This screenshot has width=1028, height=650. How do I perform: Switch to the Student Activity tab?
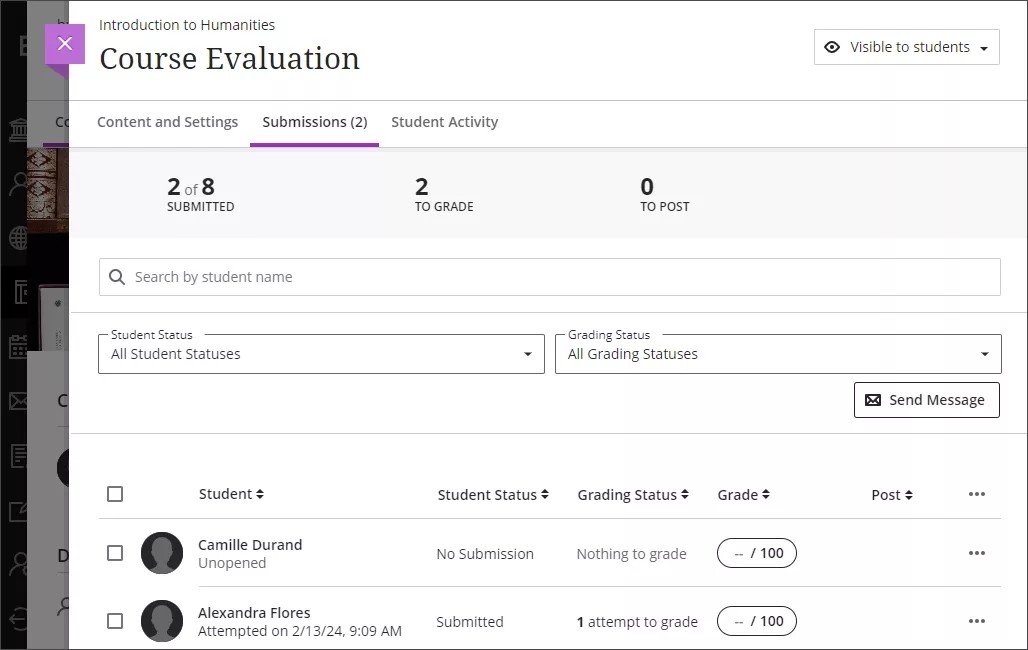pyautogui.click(x=444, y=122)
